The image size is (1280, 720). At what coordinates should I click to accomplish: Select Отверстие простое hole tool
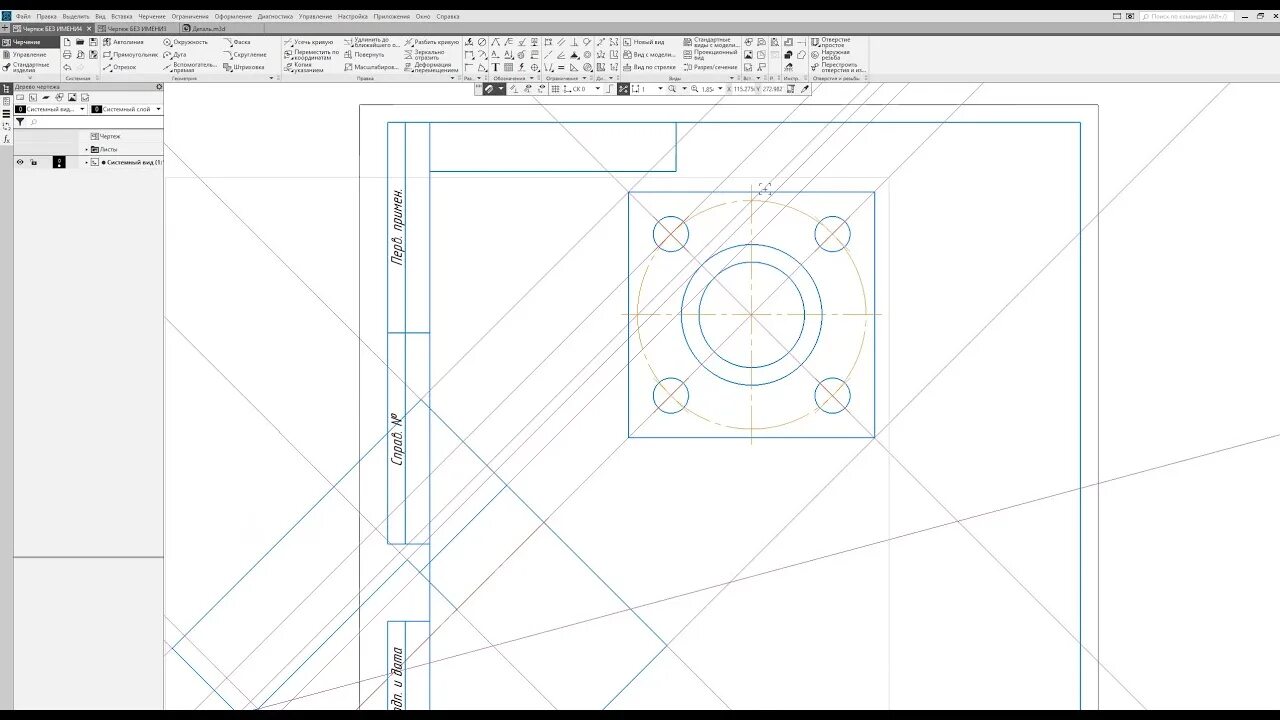[832, 42]
